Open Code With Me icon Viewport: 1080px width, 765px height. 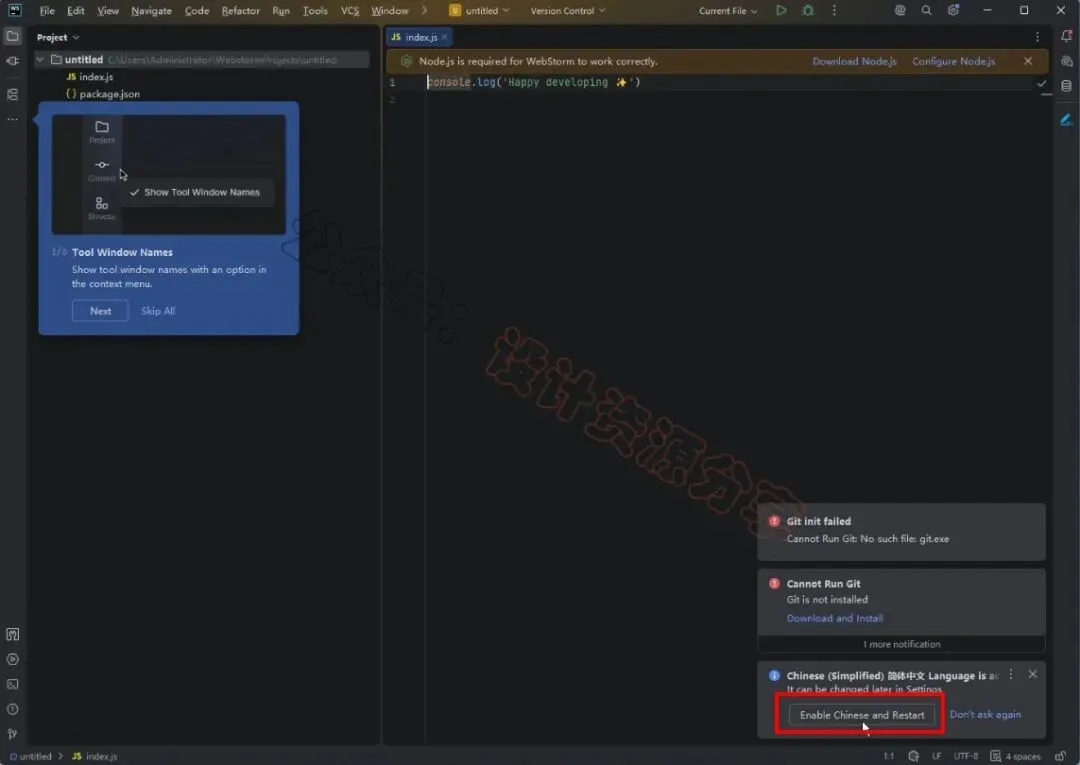click(x=900, y=10)
